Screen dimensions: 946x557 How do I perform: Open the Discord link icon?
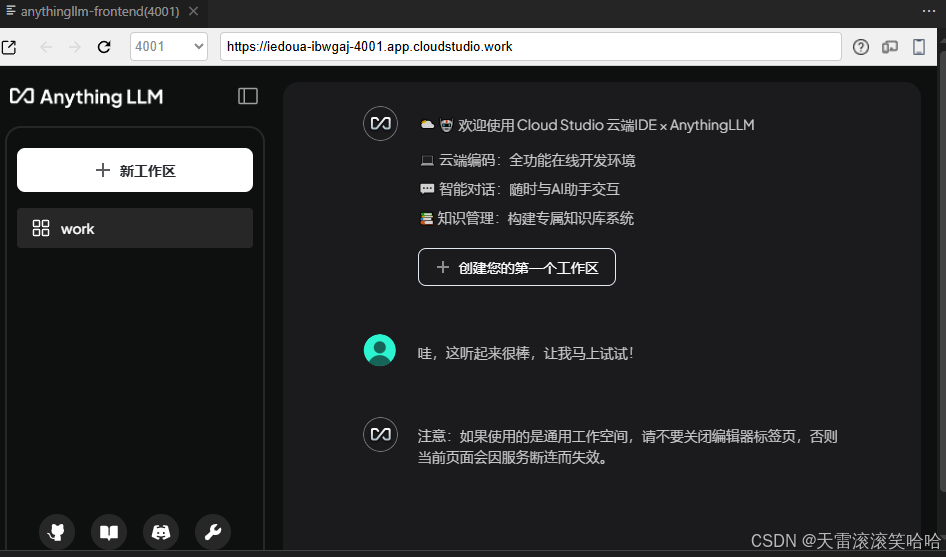coord(160,532)
